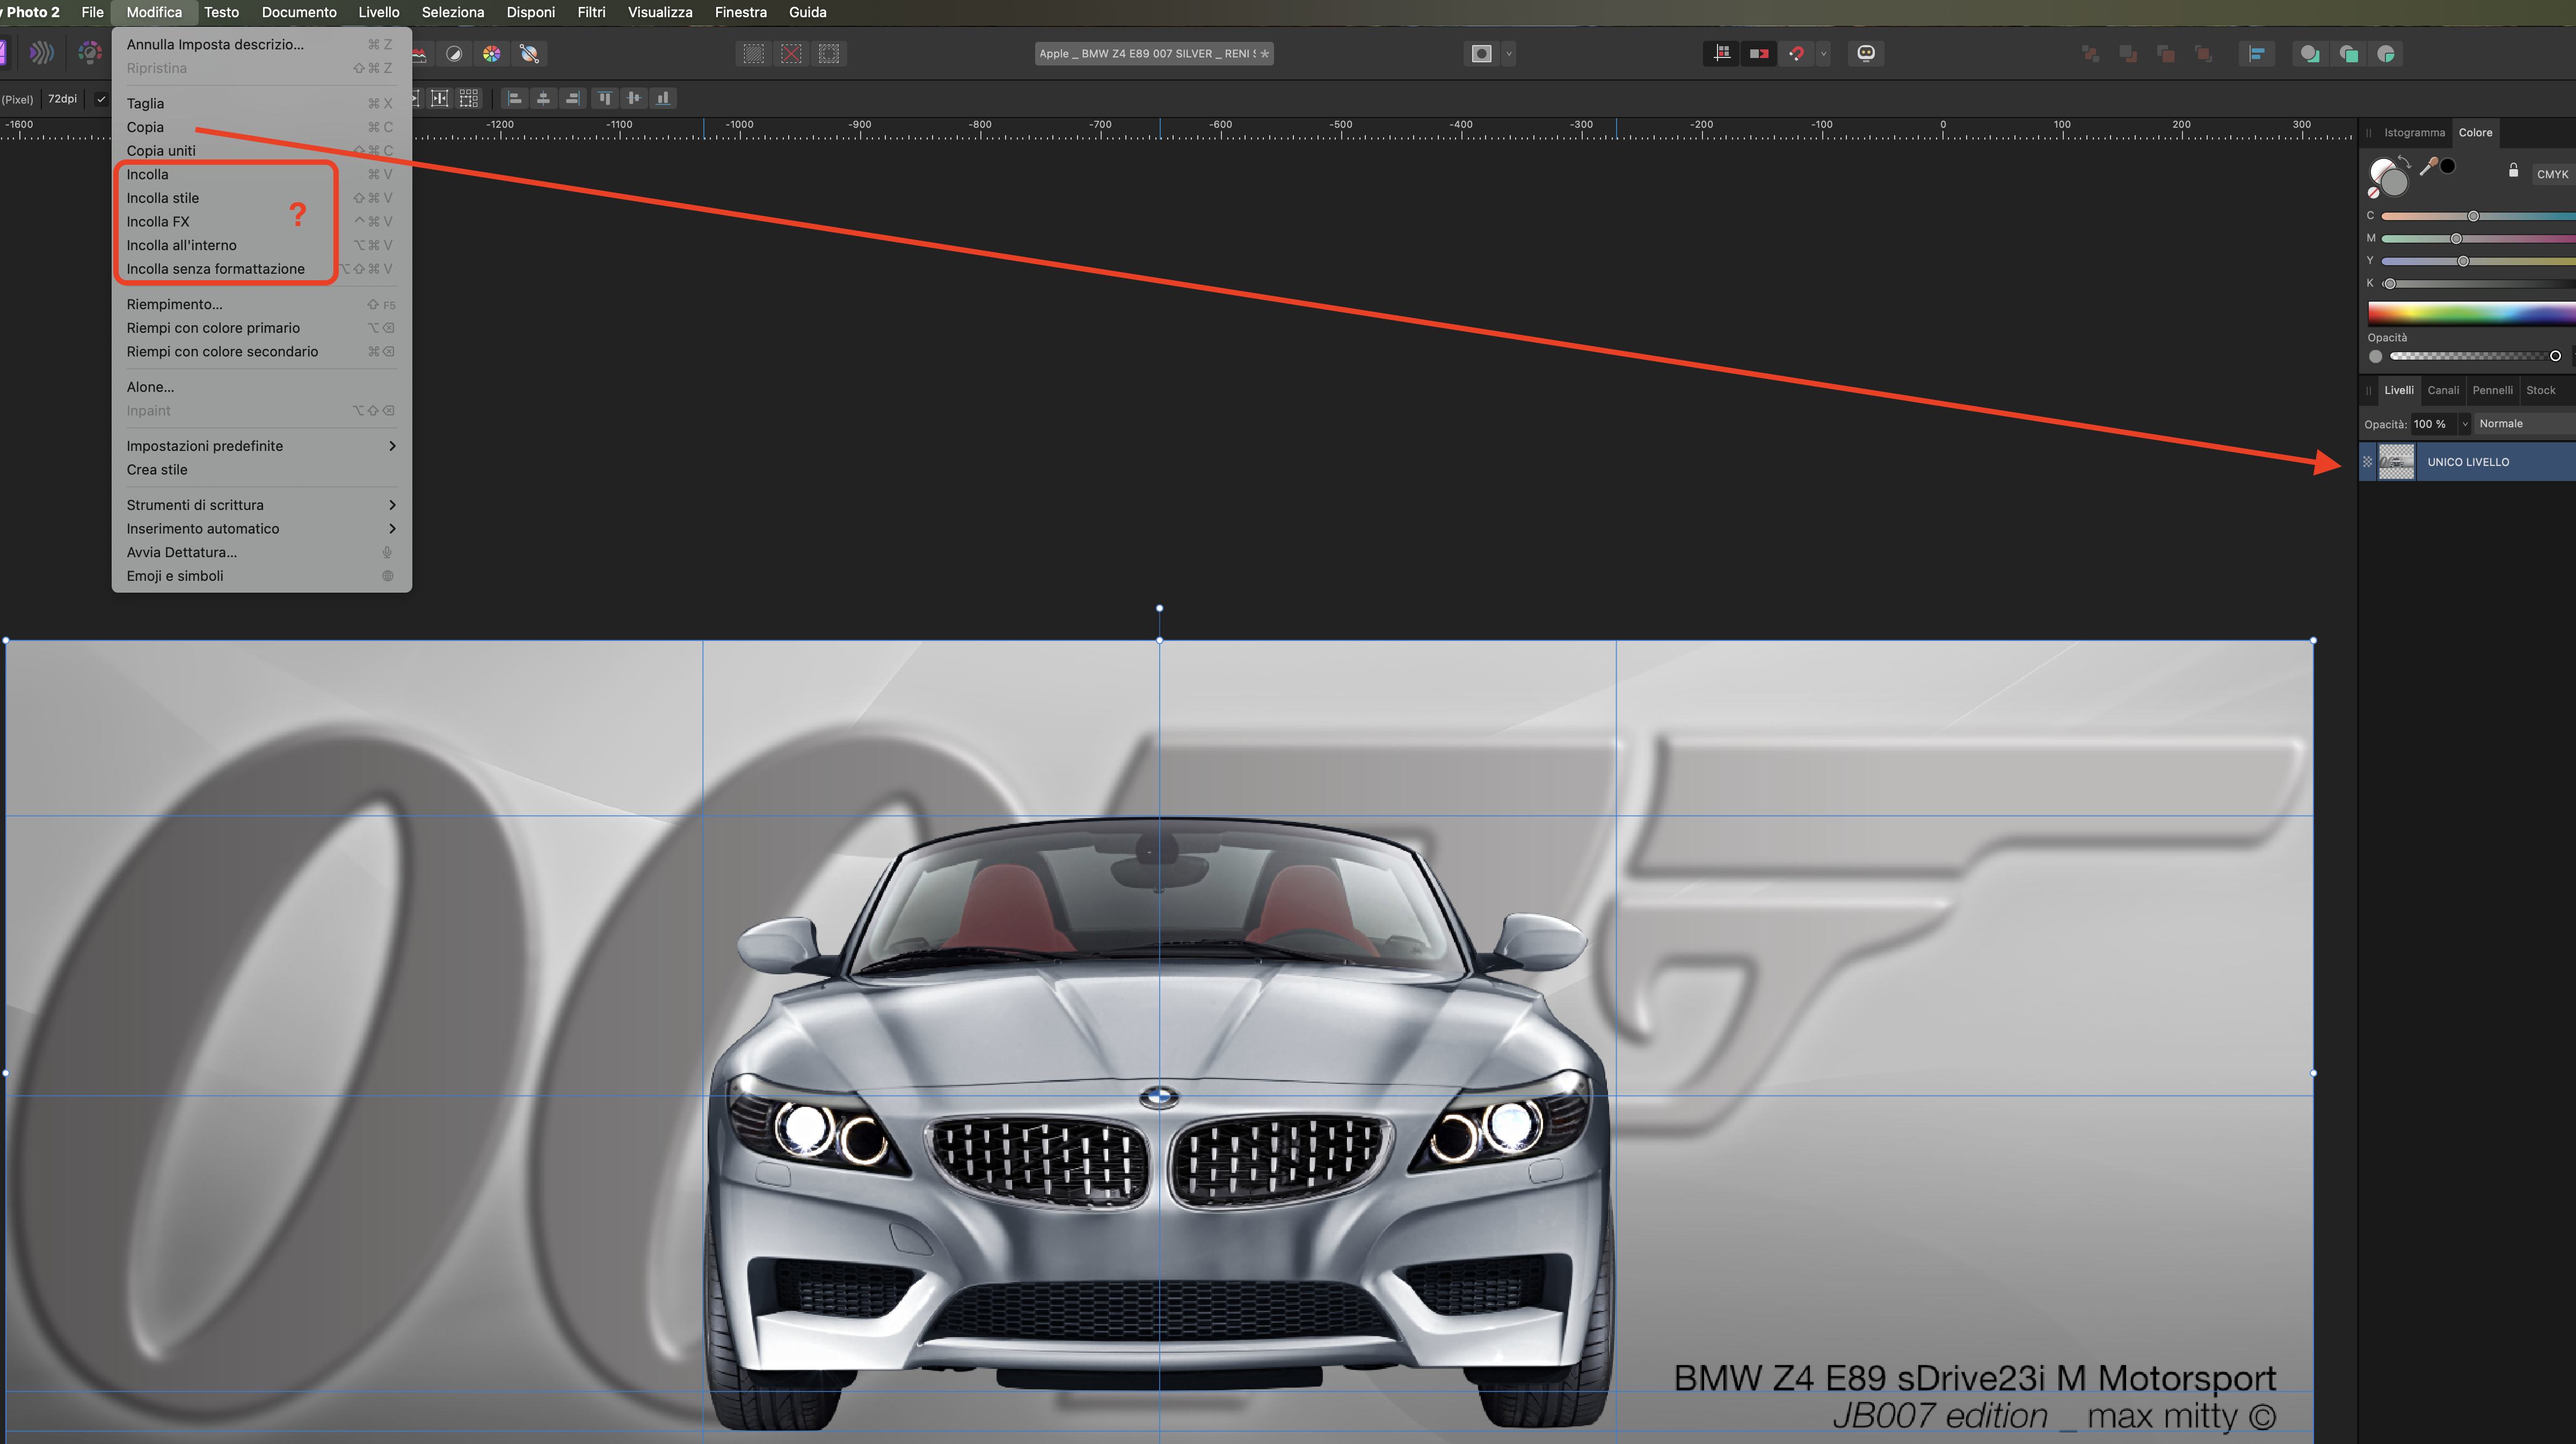
Task: Click the Align Centre horizontally icon
Action: (x=543, y=98)
